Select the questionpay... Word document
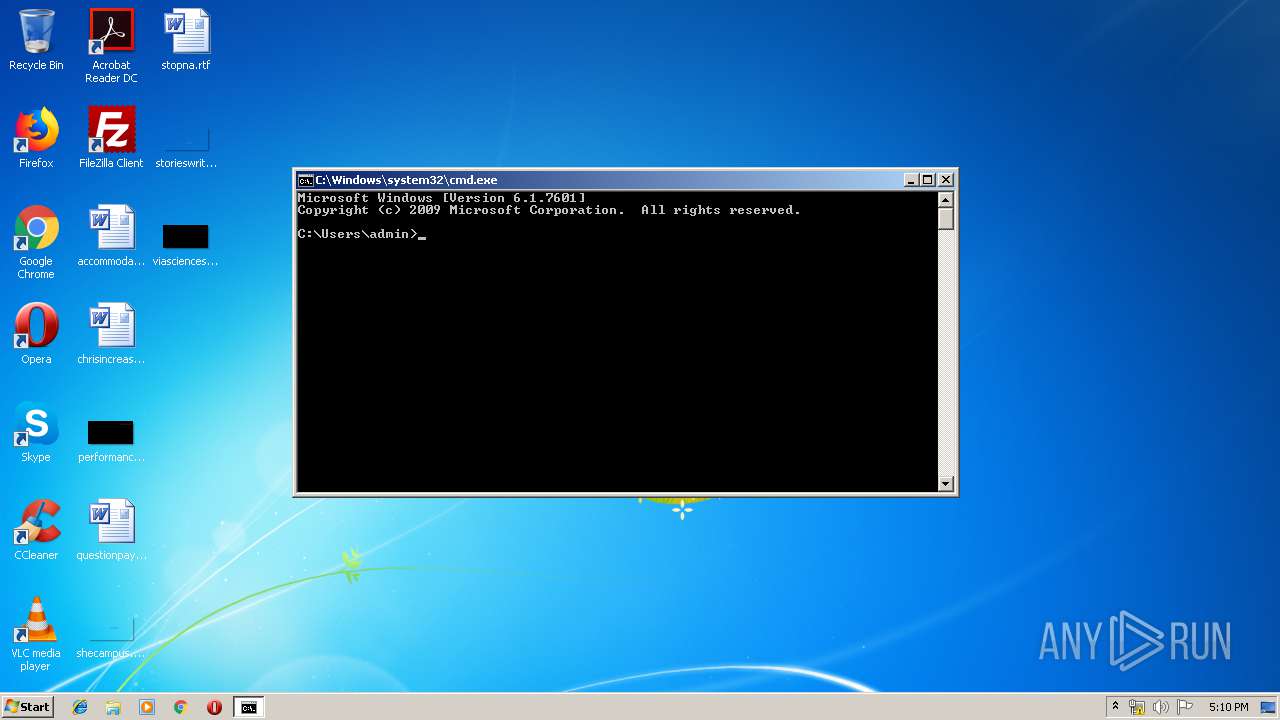The height and width of the screenshot is (720, 1280). 111,530
